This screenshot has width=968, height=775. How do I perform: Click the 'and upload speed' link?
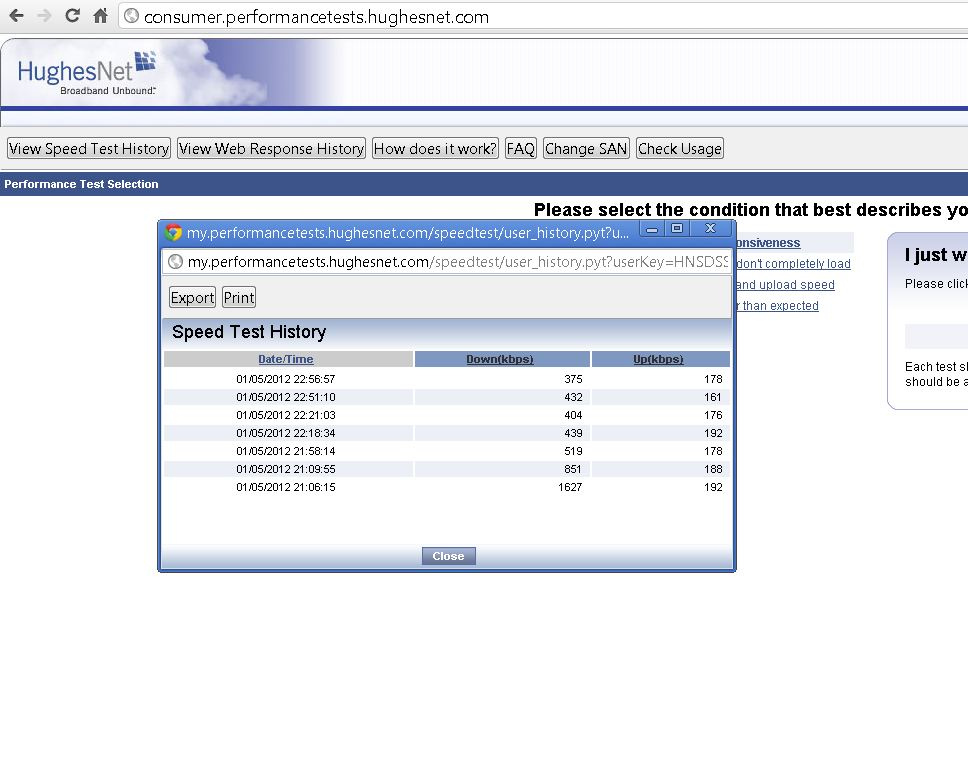click(x=785, y=285)
